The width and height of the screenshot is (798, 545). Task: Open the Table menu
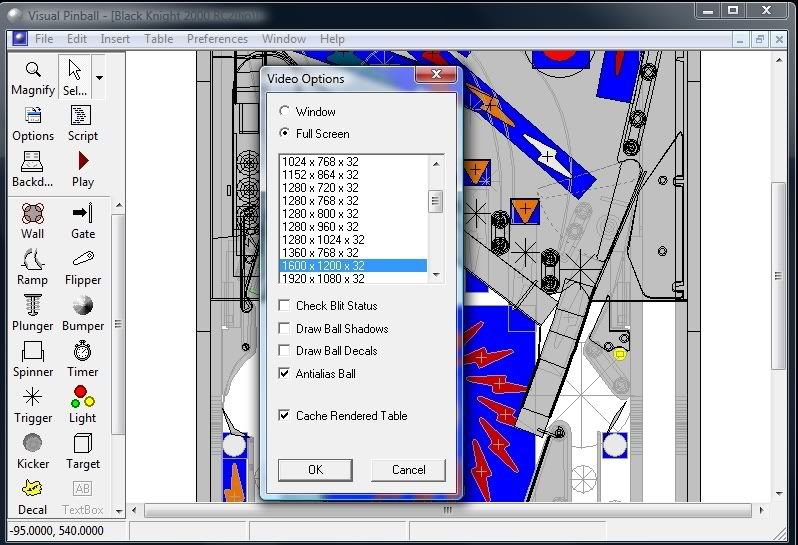tap(158, 39)
